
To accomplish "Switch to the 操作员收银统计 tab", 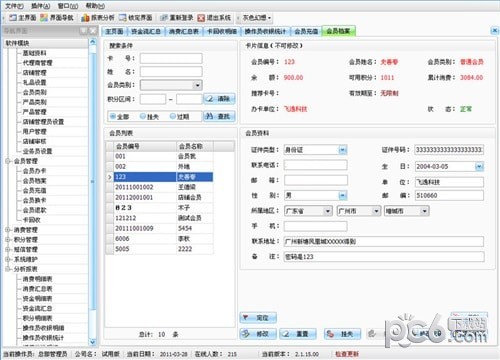I will (265, 31).
